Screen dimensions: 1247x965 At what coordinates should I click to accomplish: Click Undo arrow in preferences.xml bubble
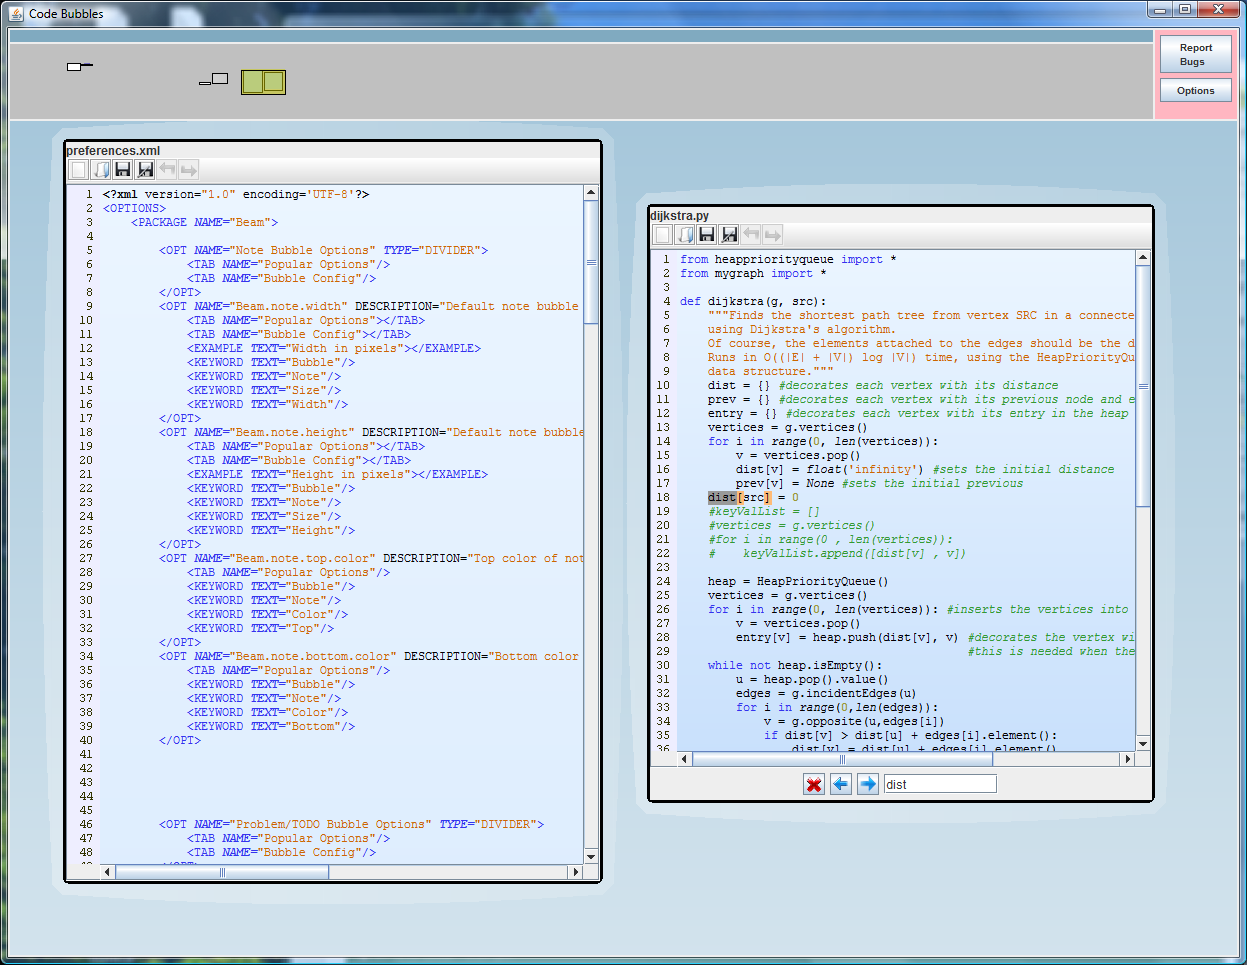coord(167,170)
